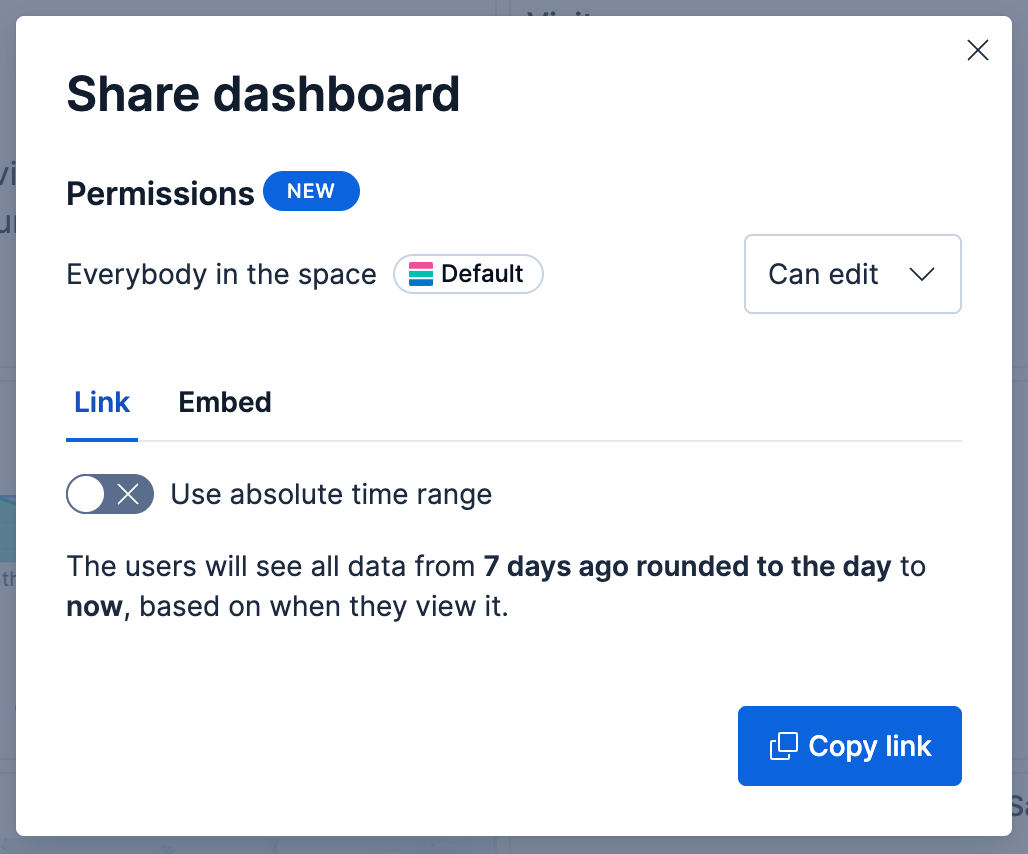
Task: Click the Default space badge
Action: pyautogui.click(x=468, y=274)
